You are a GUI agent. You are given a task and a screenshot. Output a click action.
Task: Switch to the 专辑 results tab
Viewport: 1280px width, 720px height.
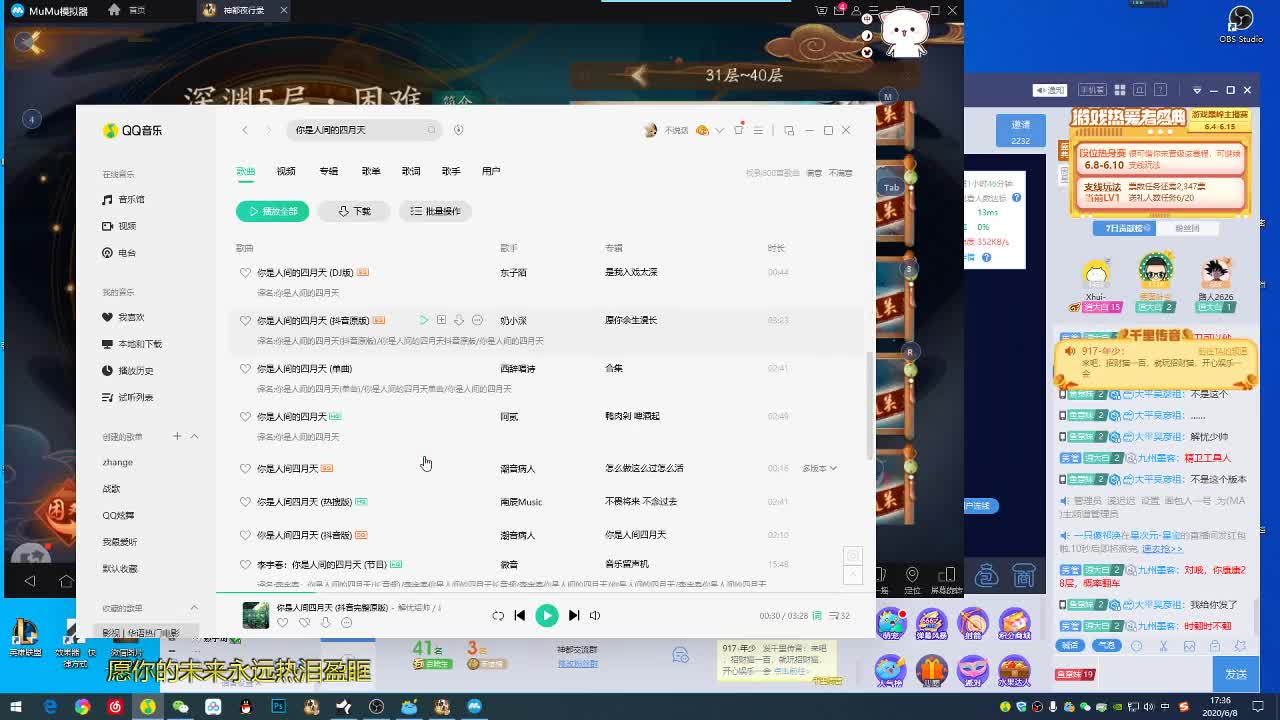click(x=329, y=171)
